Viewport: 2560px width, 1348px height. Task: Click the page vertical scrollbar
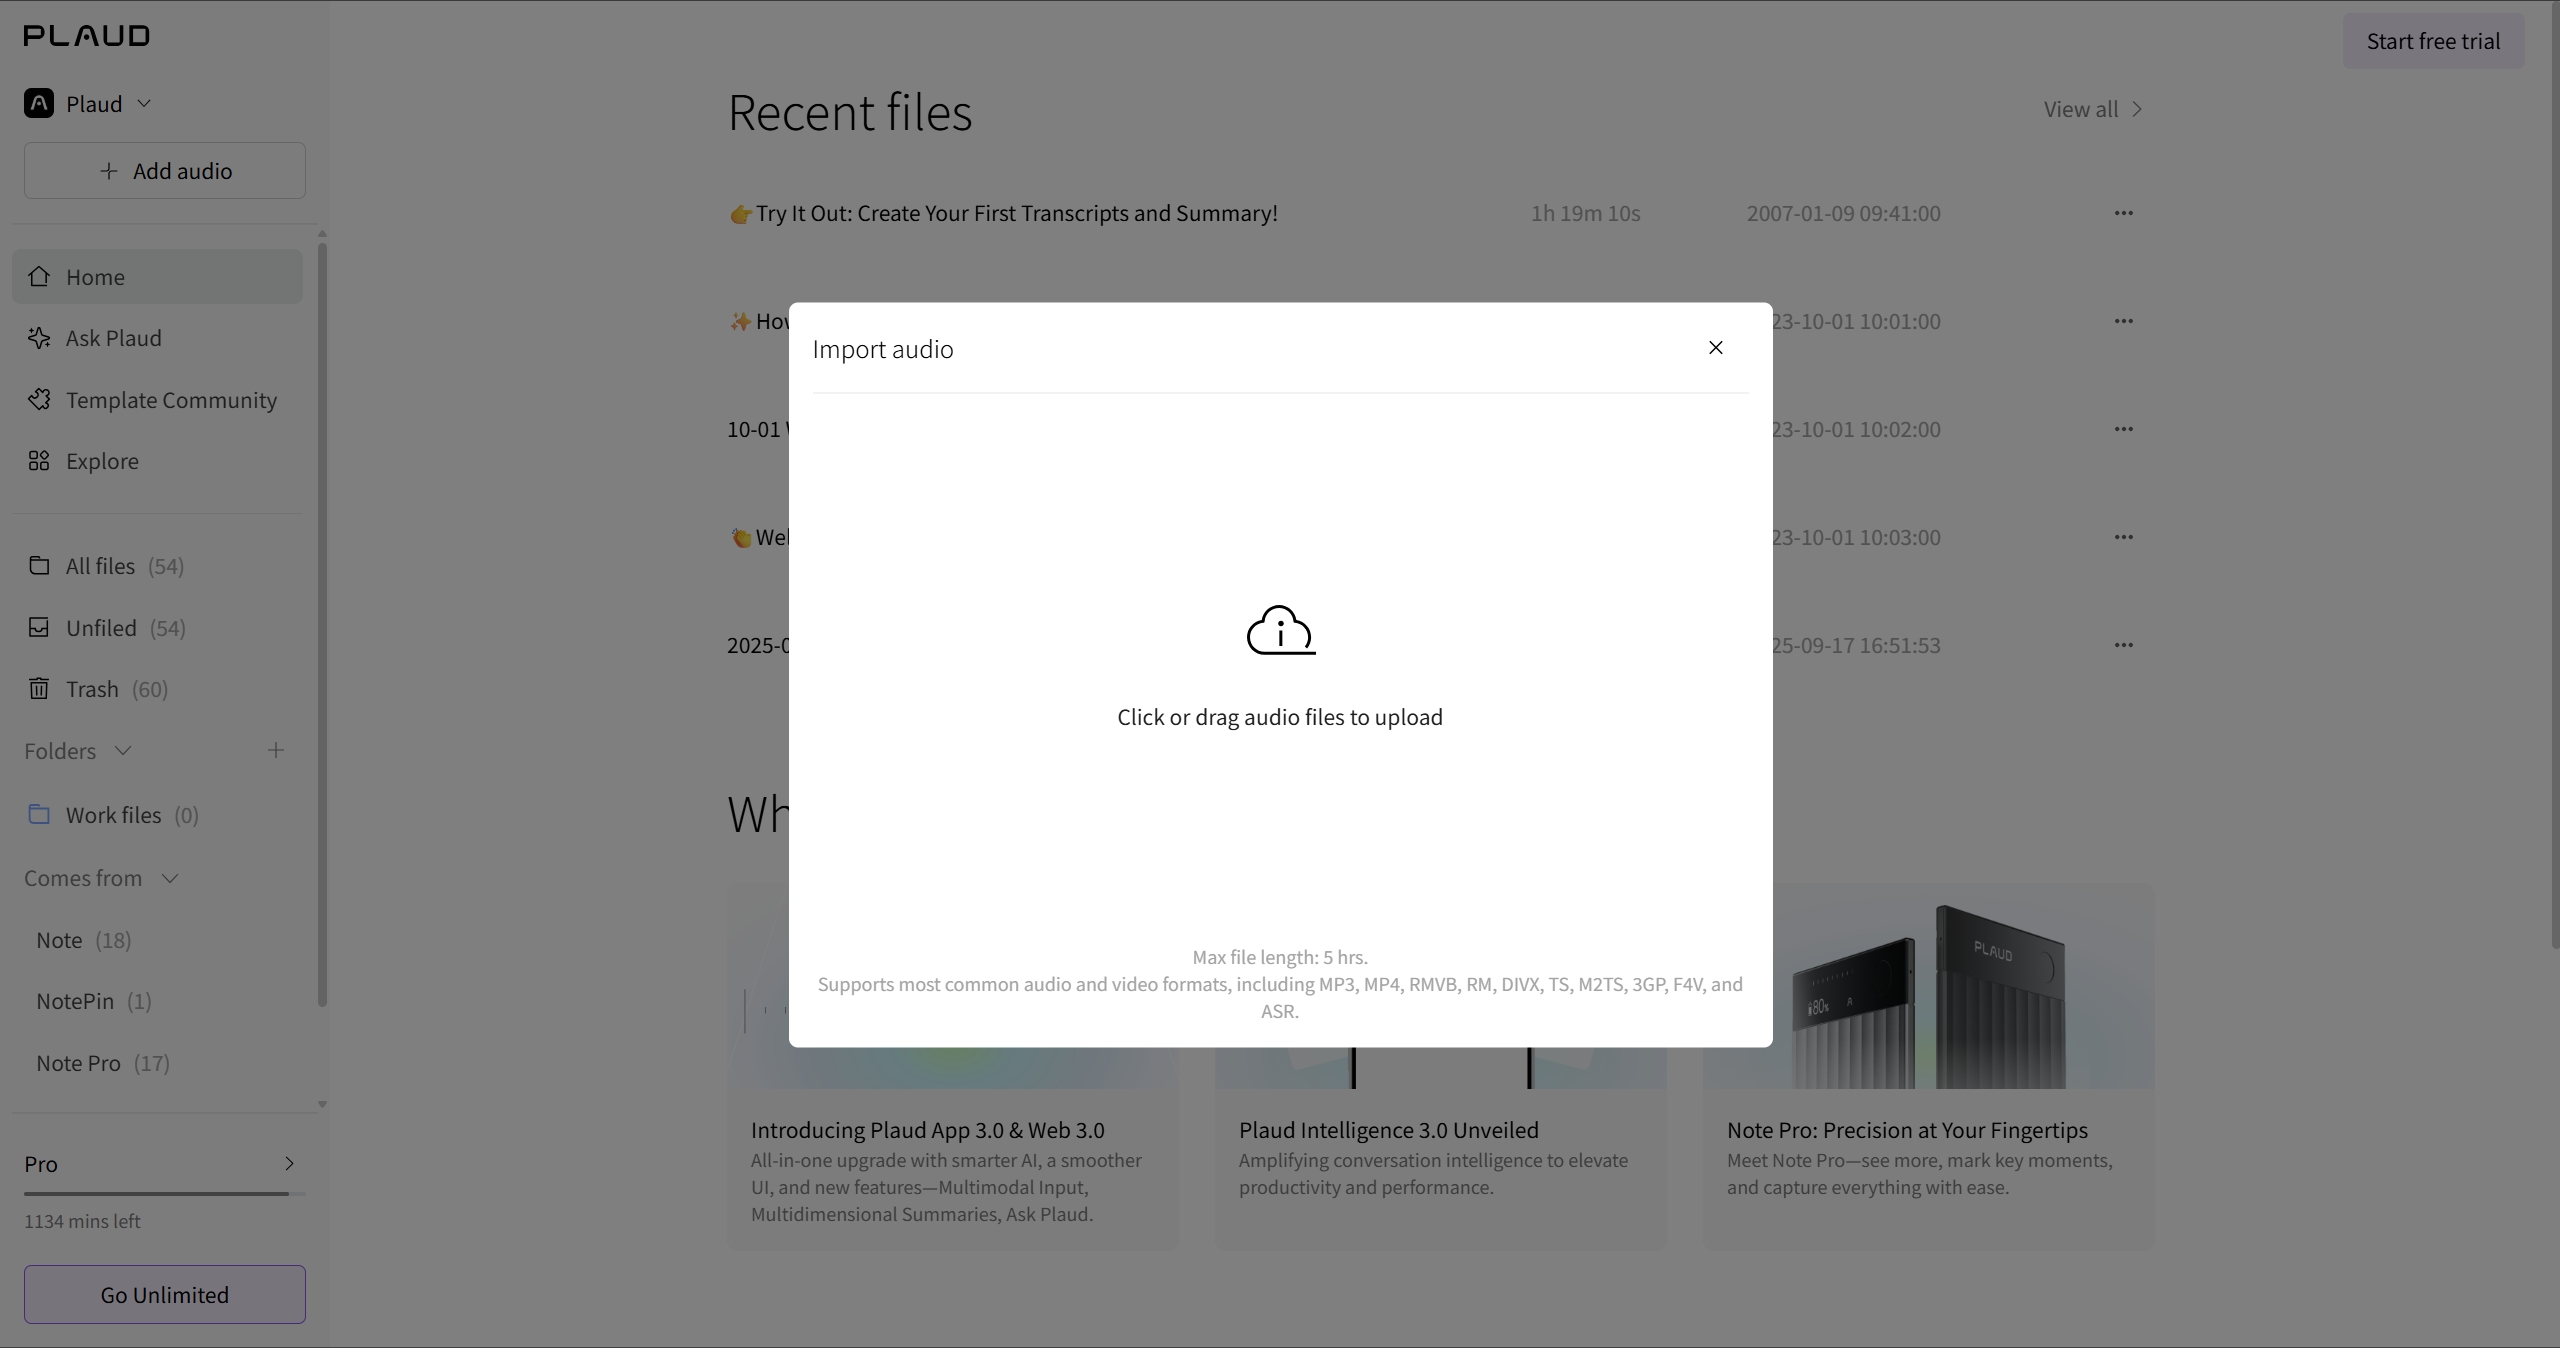[2555, 475]
